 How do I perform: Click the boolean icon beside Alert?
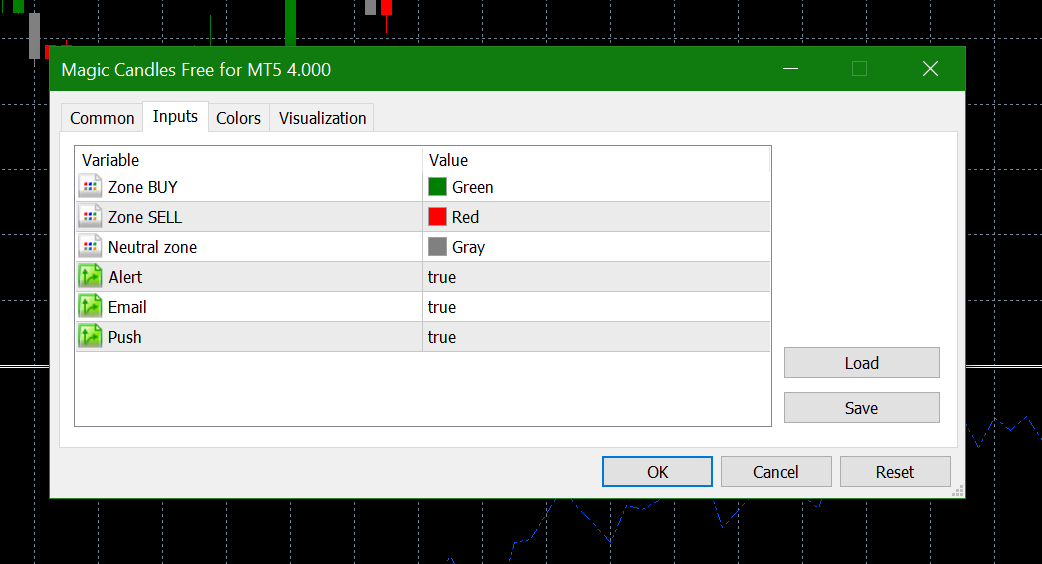pyautogui.click(x=90, y=276)
